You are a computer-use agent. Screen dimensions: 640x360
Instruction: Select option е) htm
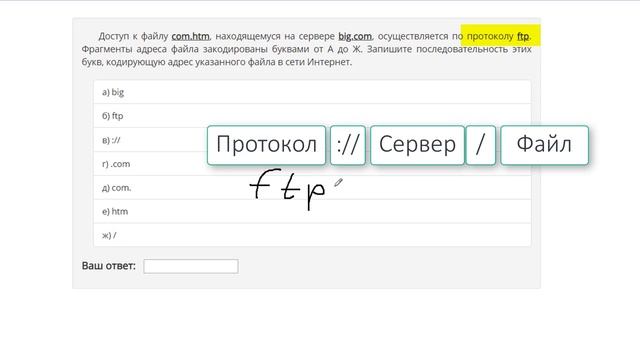312,211
